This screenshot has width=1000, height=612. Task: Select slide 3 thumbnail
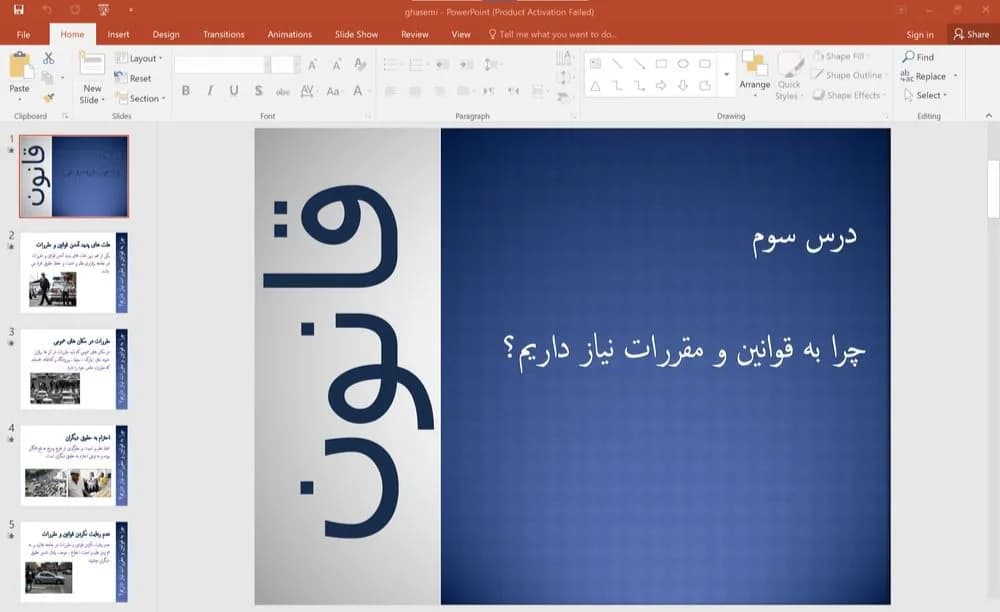point(73,369)
